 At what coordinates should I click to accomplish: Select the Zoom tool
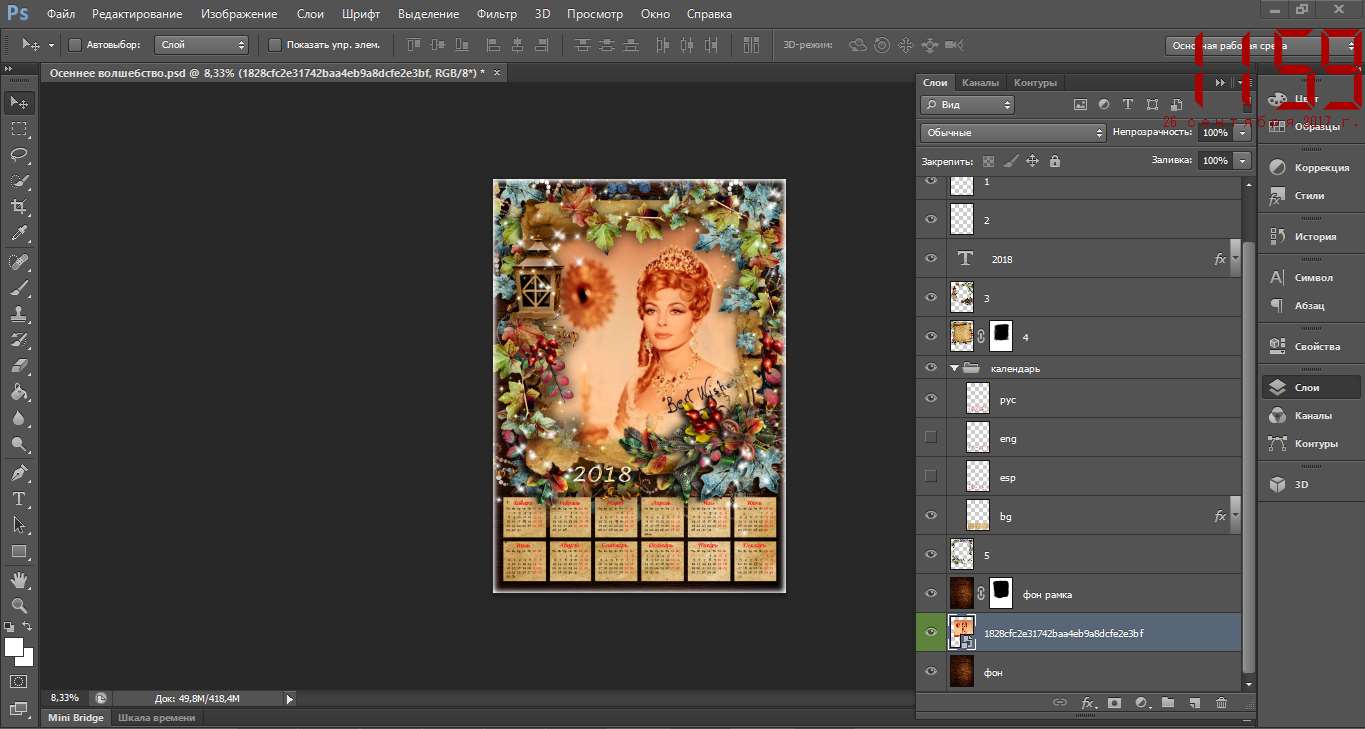19,605
